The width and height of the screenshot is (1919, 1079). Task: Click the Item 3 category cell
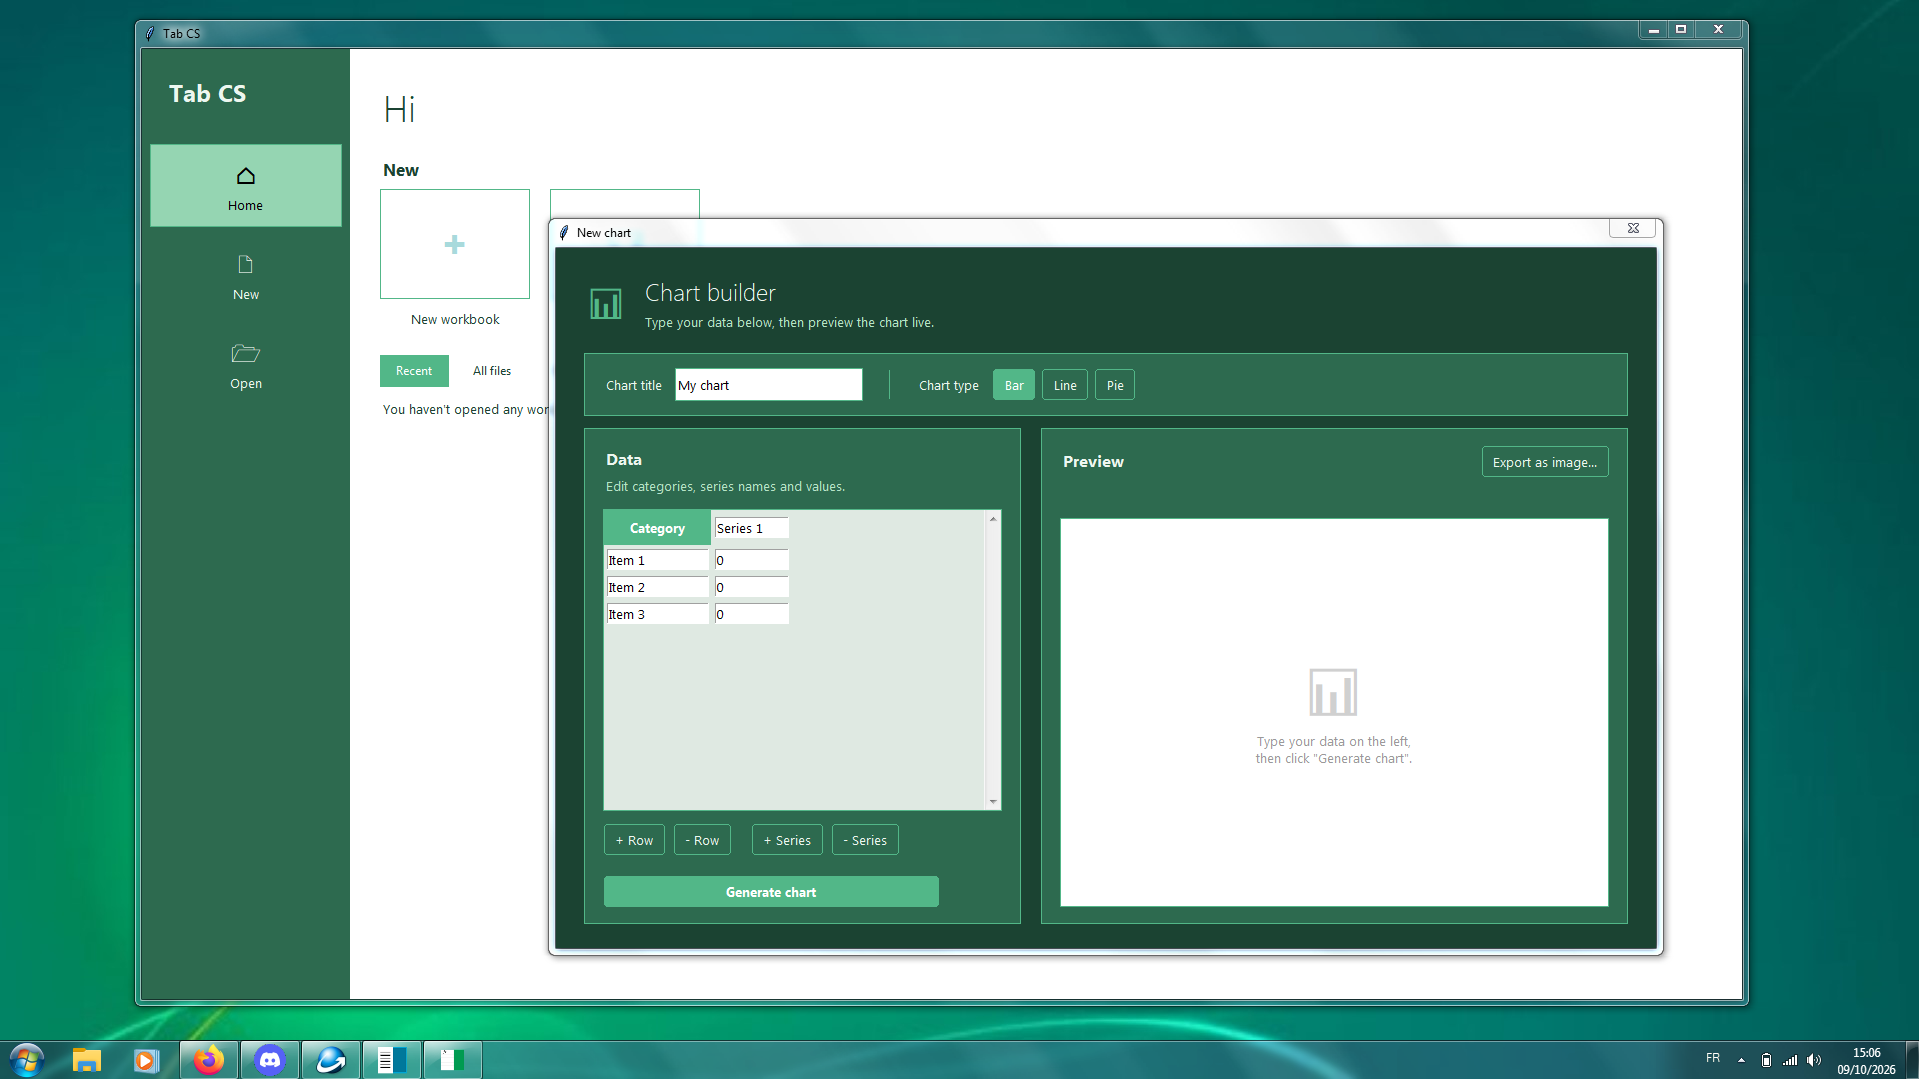pyautogui.click(x=657, y=614)
